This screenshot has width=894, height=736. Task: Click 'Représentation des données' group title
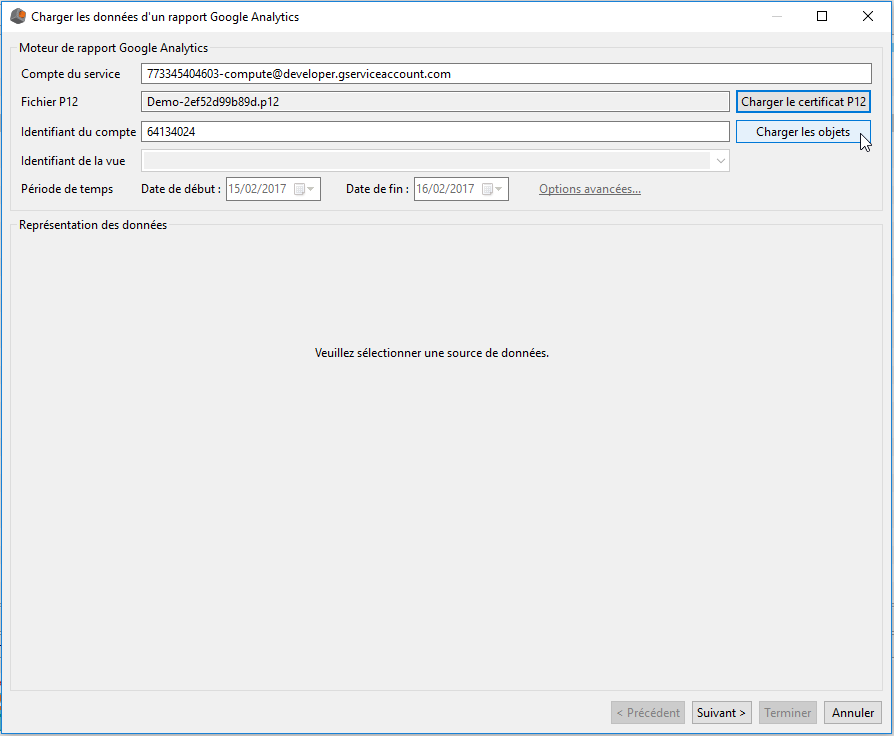tap(93, 225)
